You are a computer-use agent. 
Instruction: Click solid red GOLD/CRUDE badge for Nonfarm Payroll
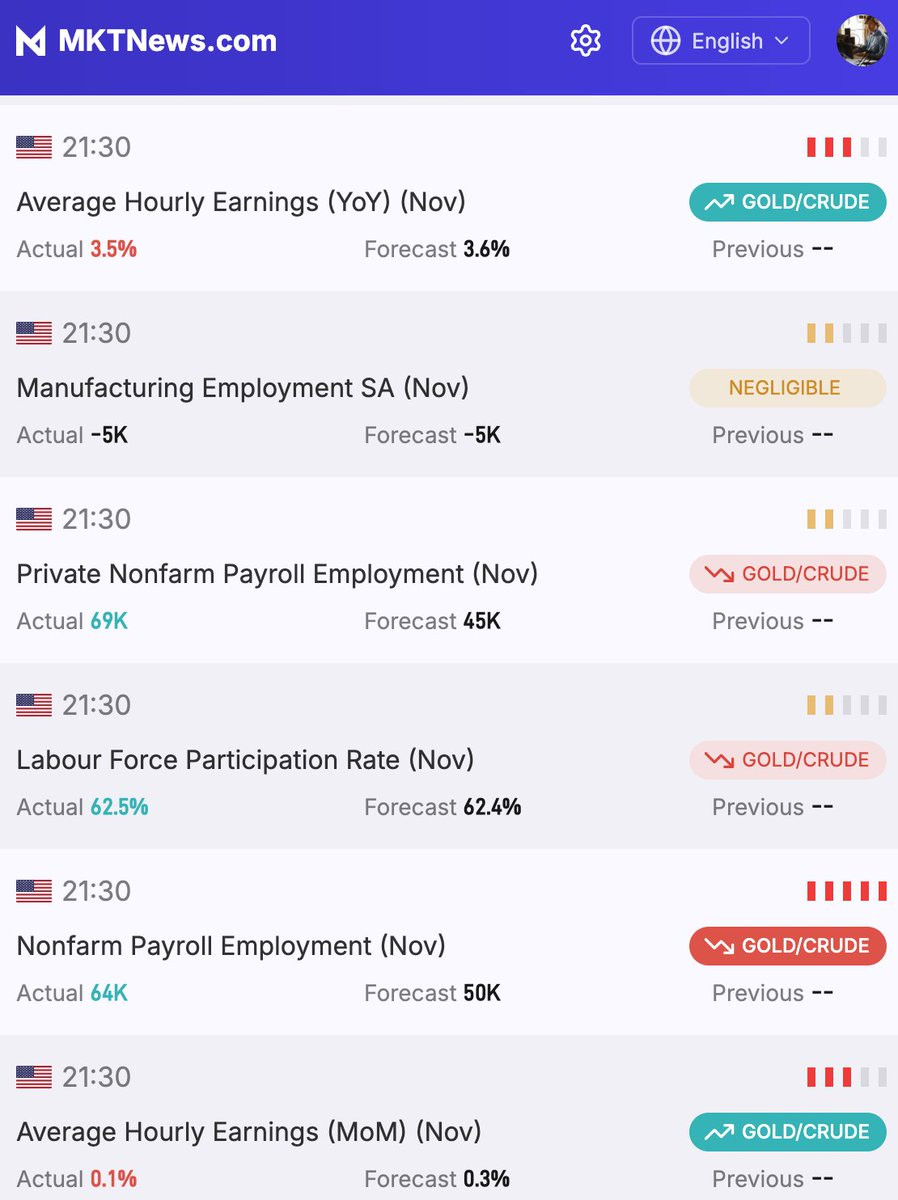click(788, 946)
